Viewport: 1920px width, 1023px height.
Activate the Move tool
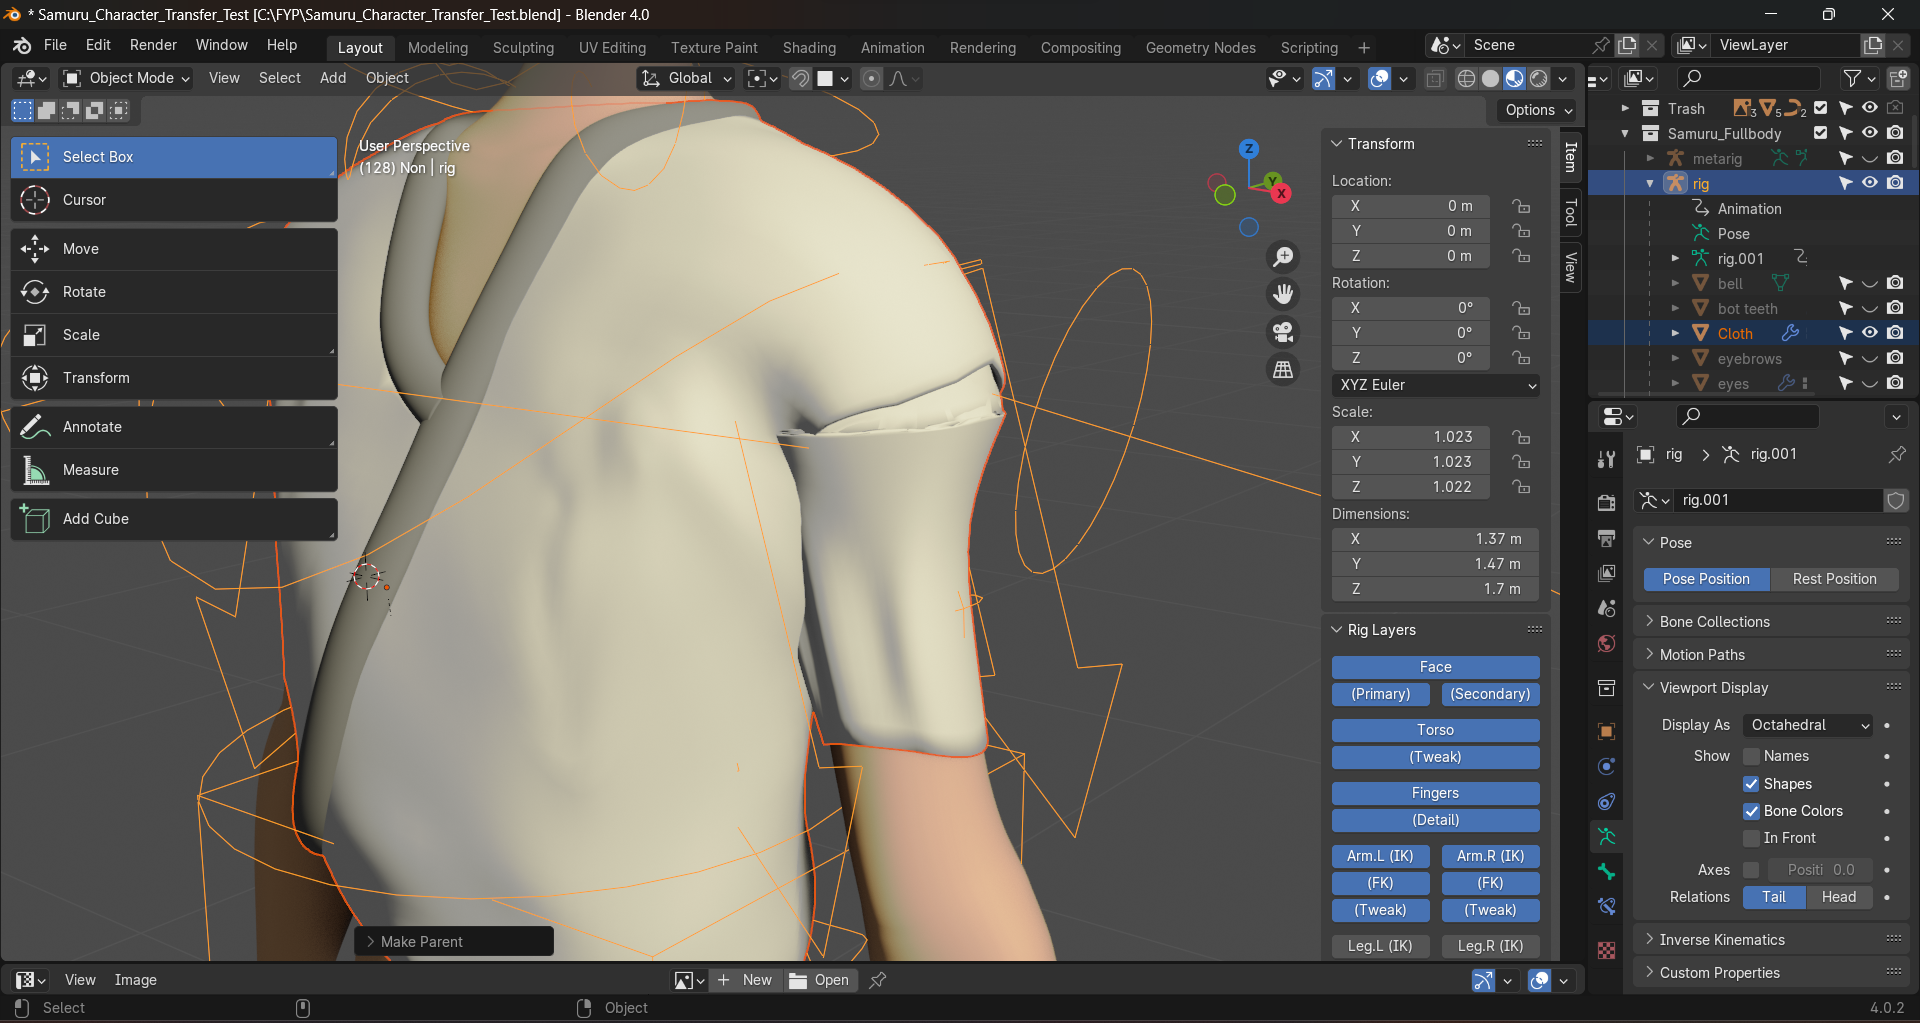(x=174, y=249)
